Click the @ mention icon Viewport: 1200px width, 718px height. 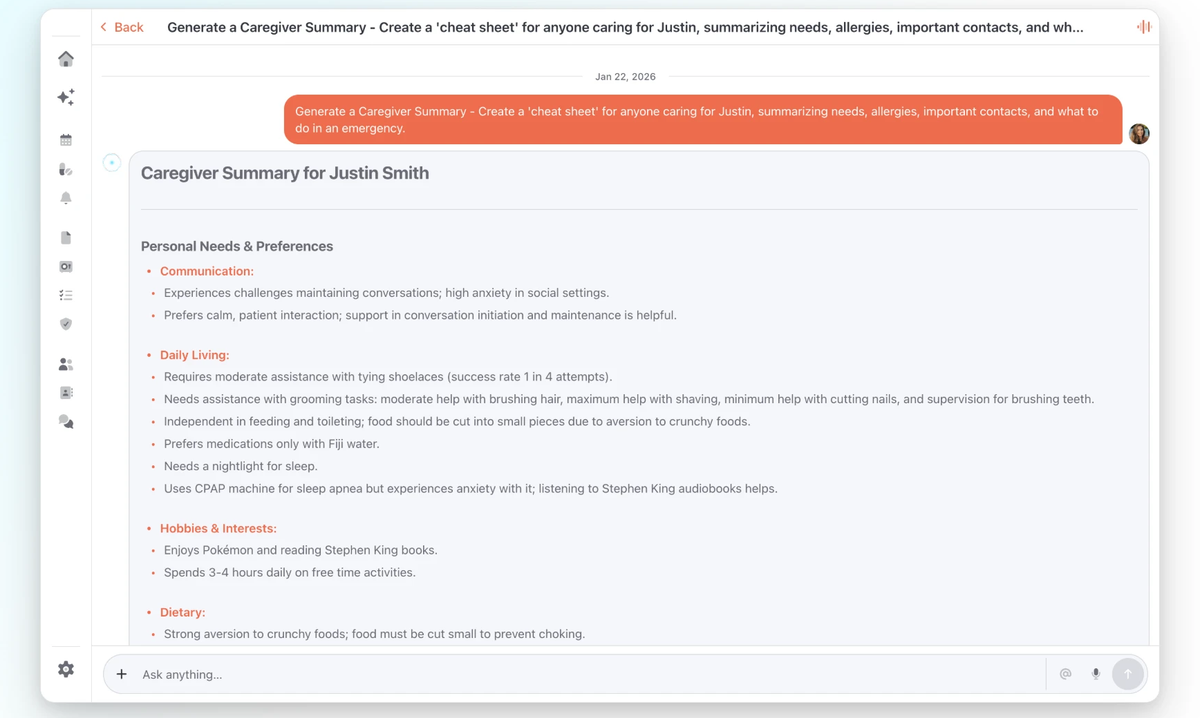[x=1065, y=674]
